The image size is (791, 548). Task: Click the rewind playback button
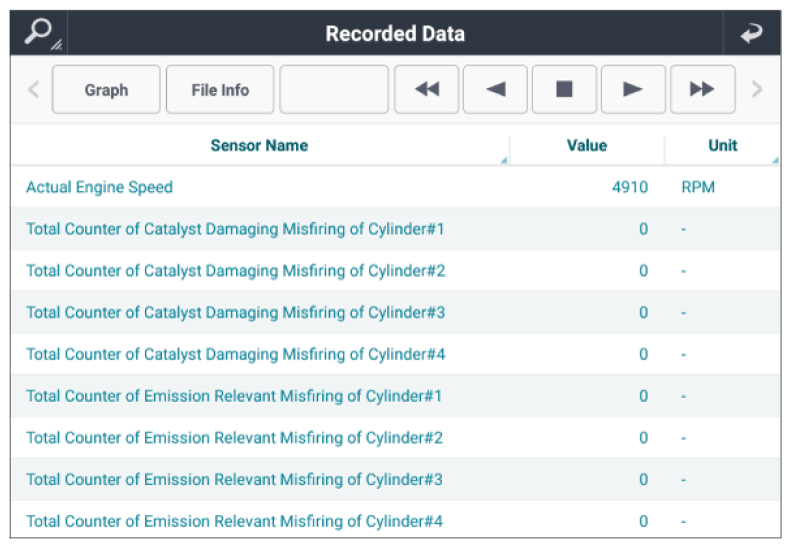[x=427, y=90]
